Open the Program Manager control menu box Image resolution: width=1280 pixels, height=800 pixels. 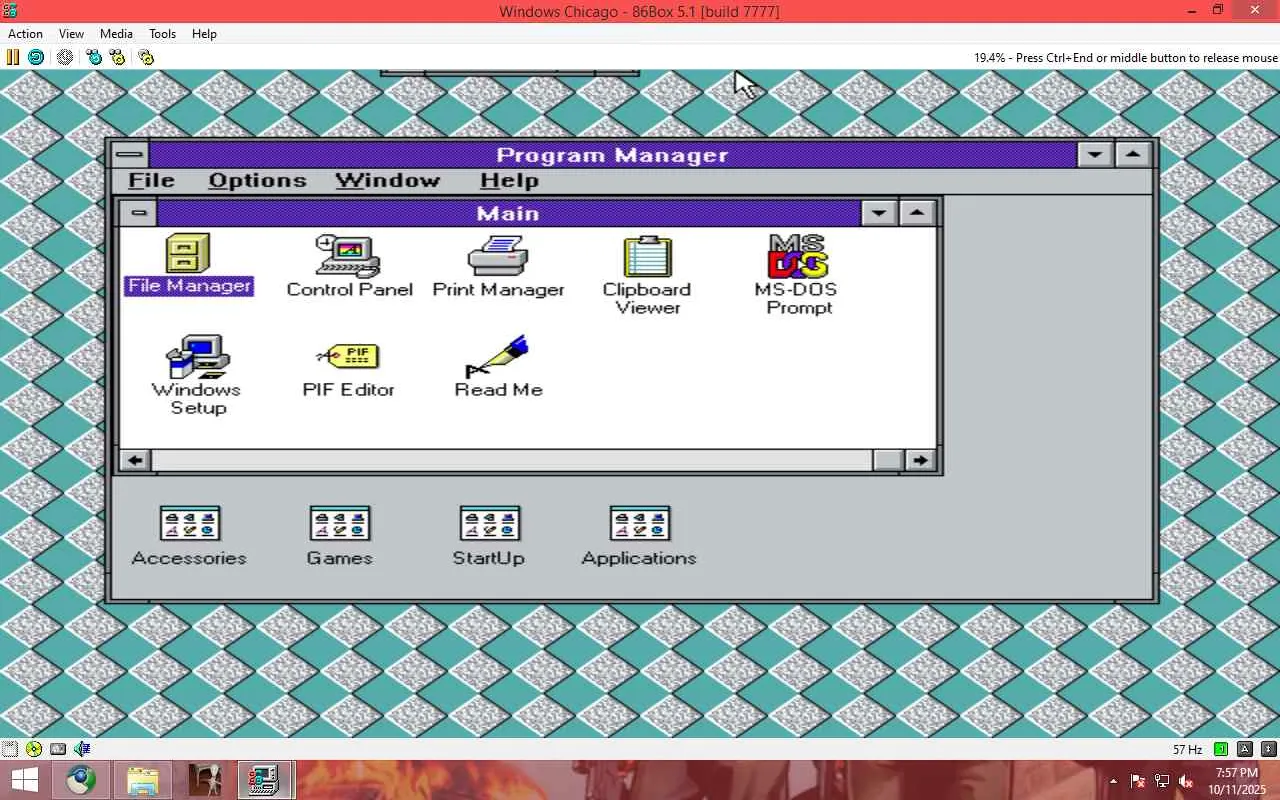coord(130,155)
